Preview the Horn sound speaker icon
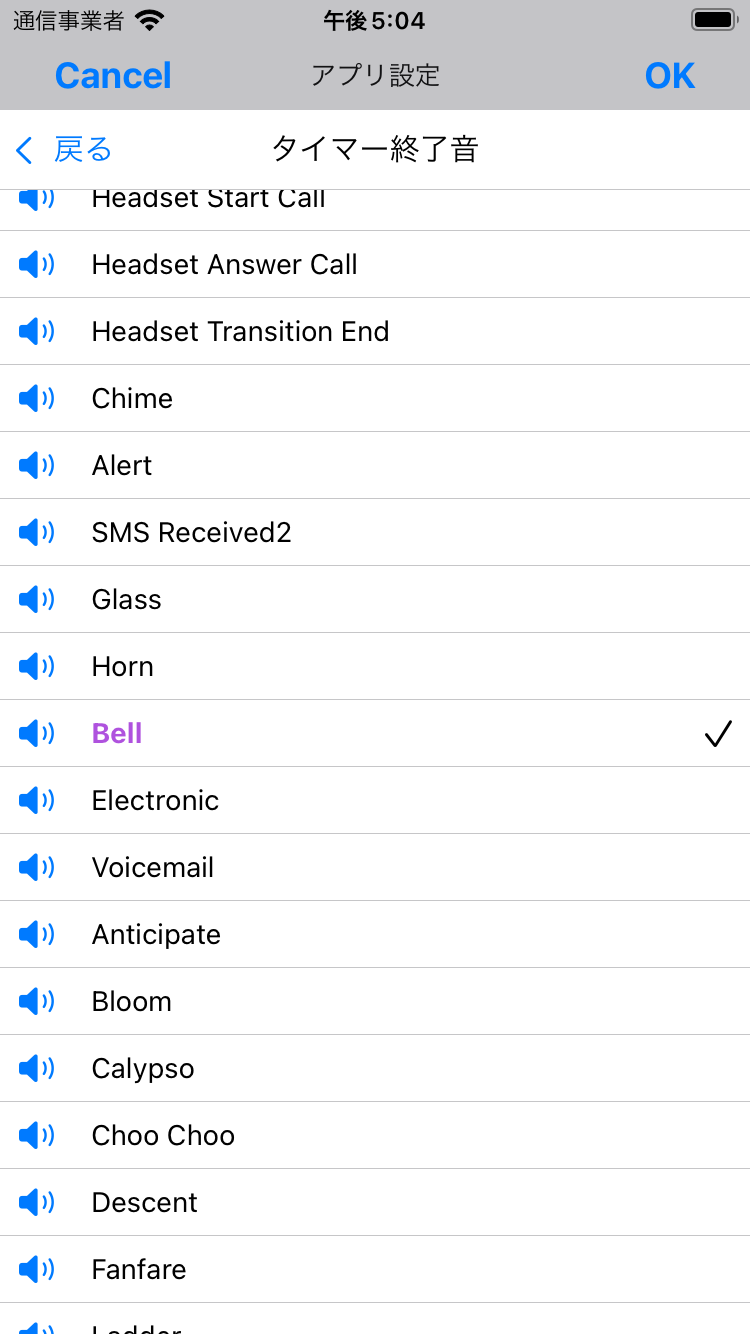Image resolution: width=750 pixels, height=1334 pixels. click(36, 666)
